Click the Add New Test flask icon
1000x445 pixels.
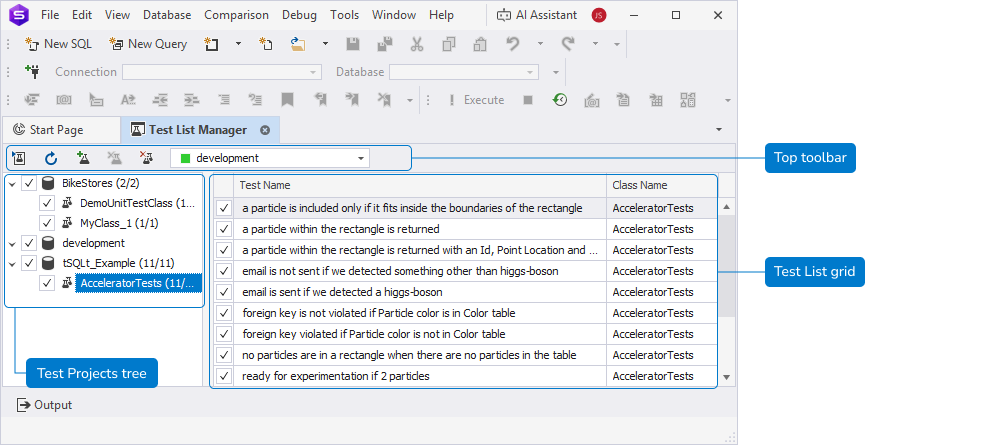[x=83, y=158]
